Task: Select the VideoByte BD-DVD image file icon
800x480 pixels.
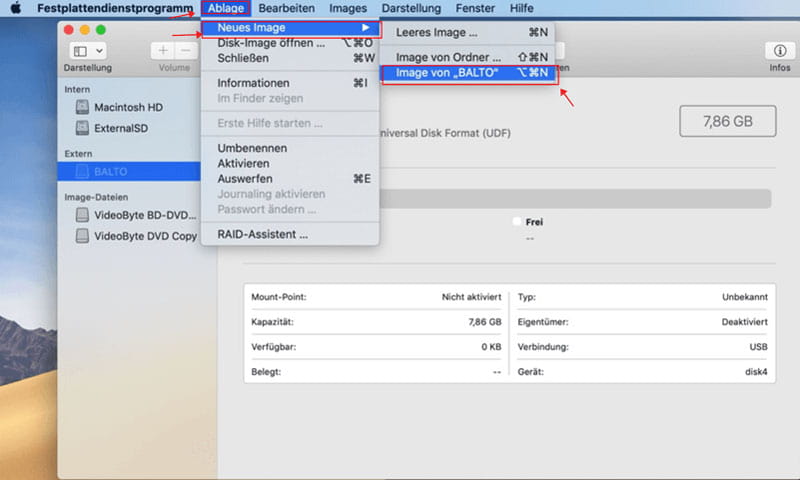Action: [x=83, y=215]
